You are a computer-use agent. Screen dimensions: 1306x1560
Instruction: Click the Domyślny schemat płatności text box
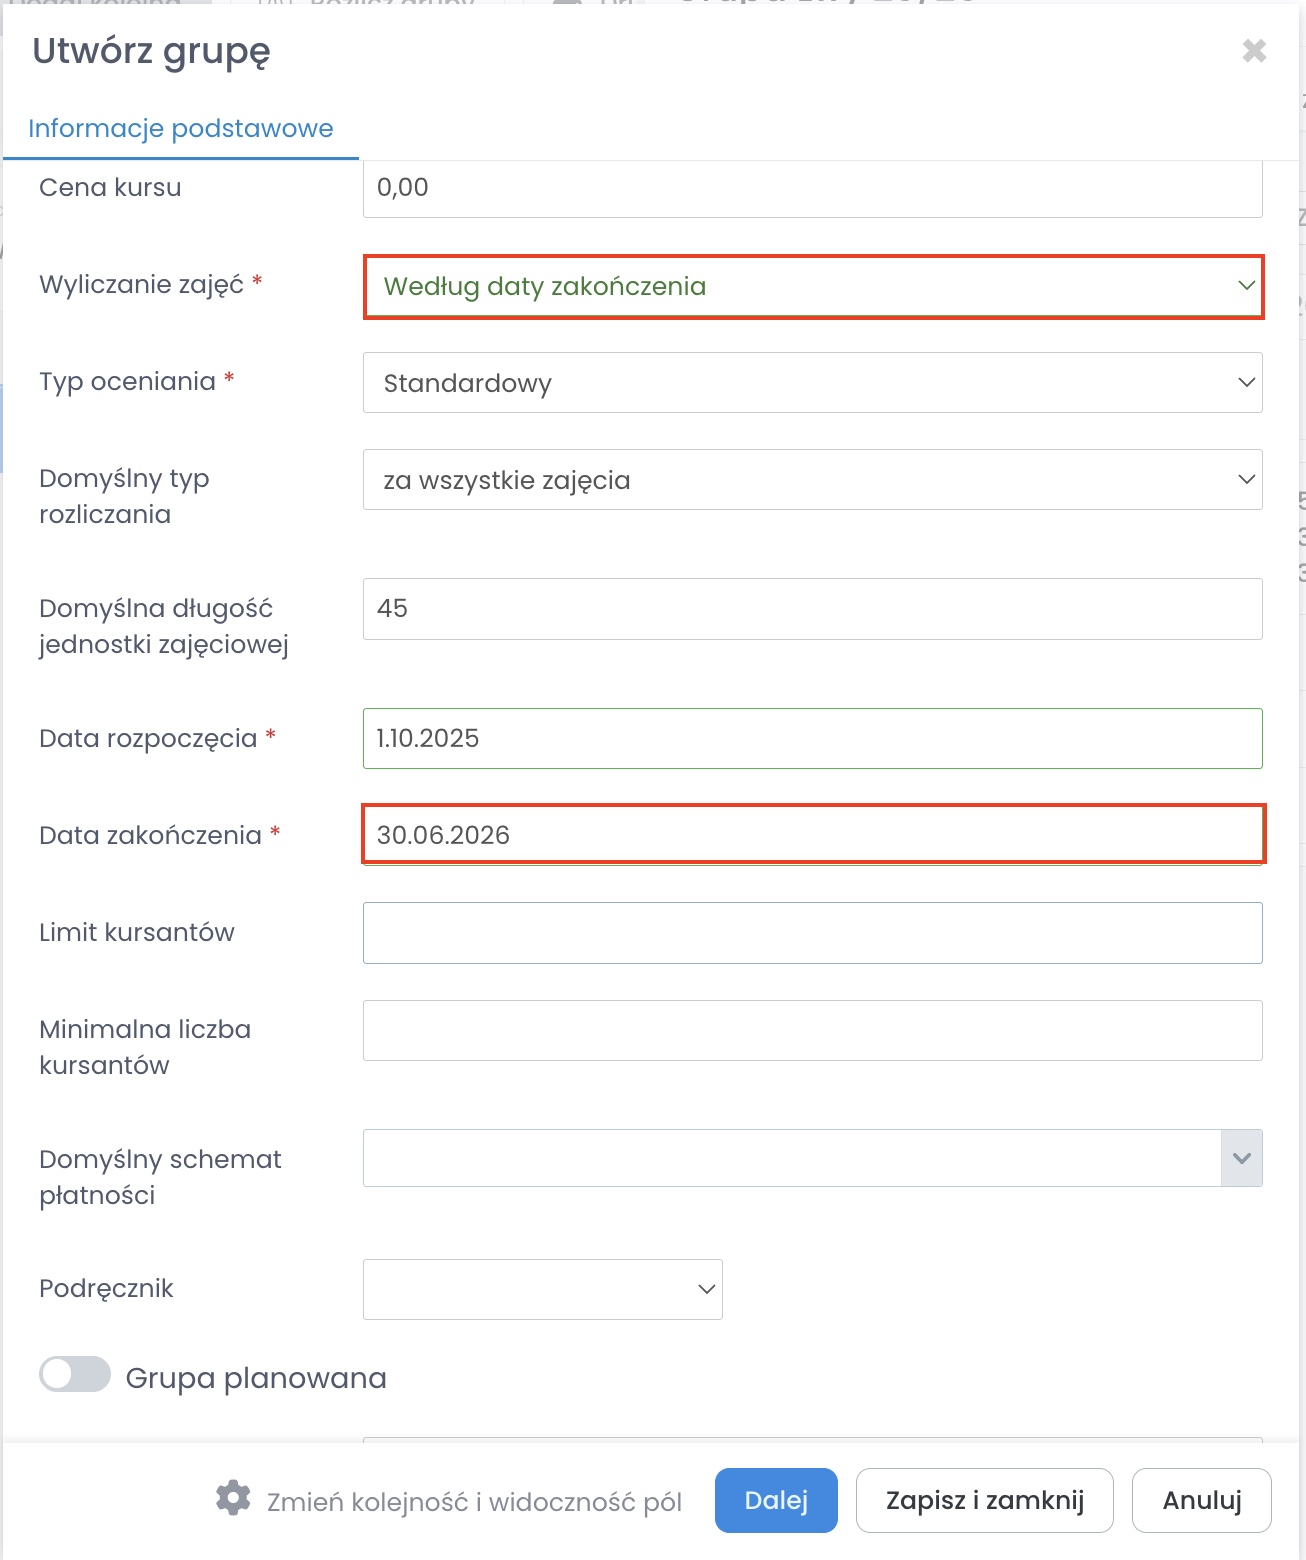click(791, 1158)
